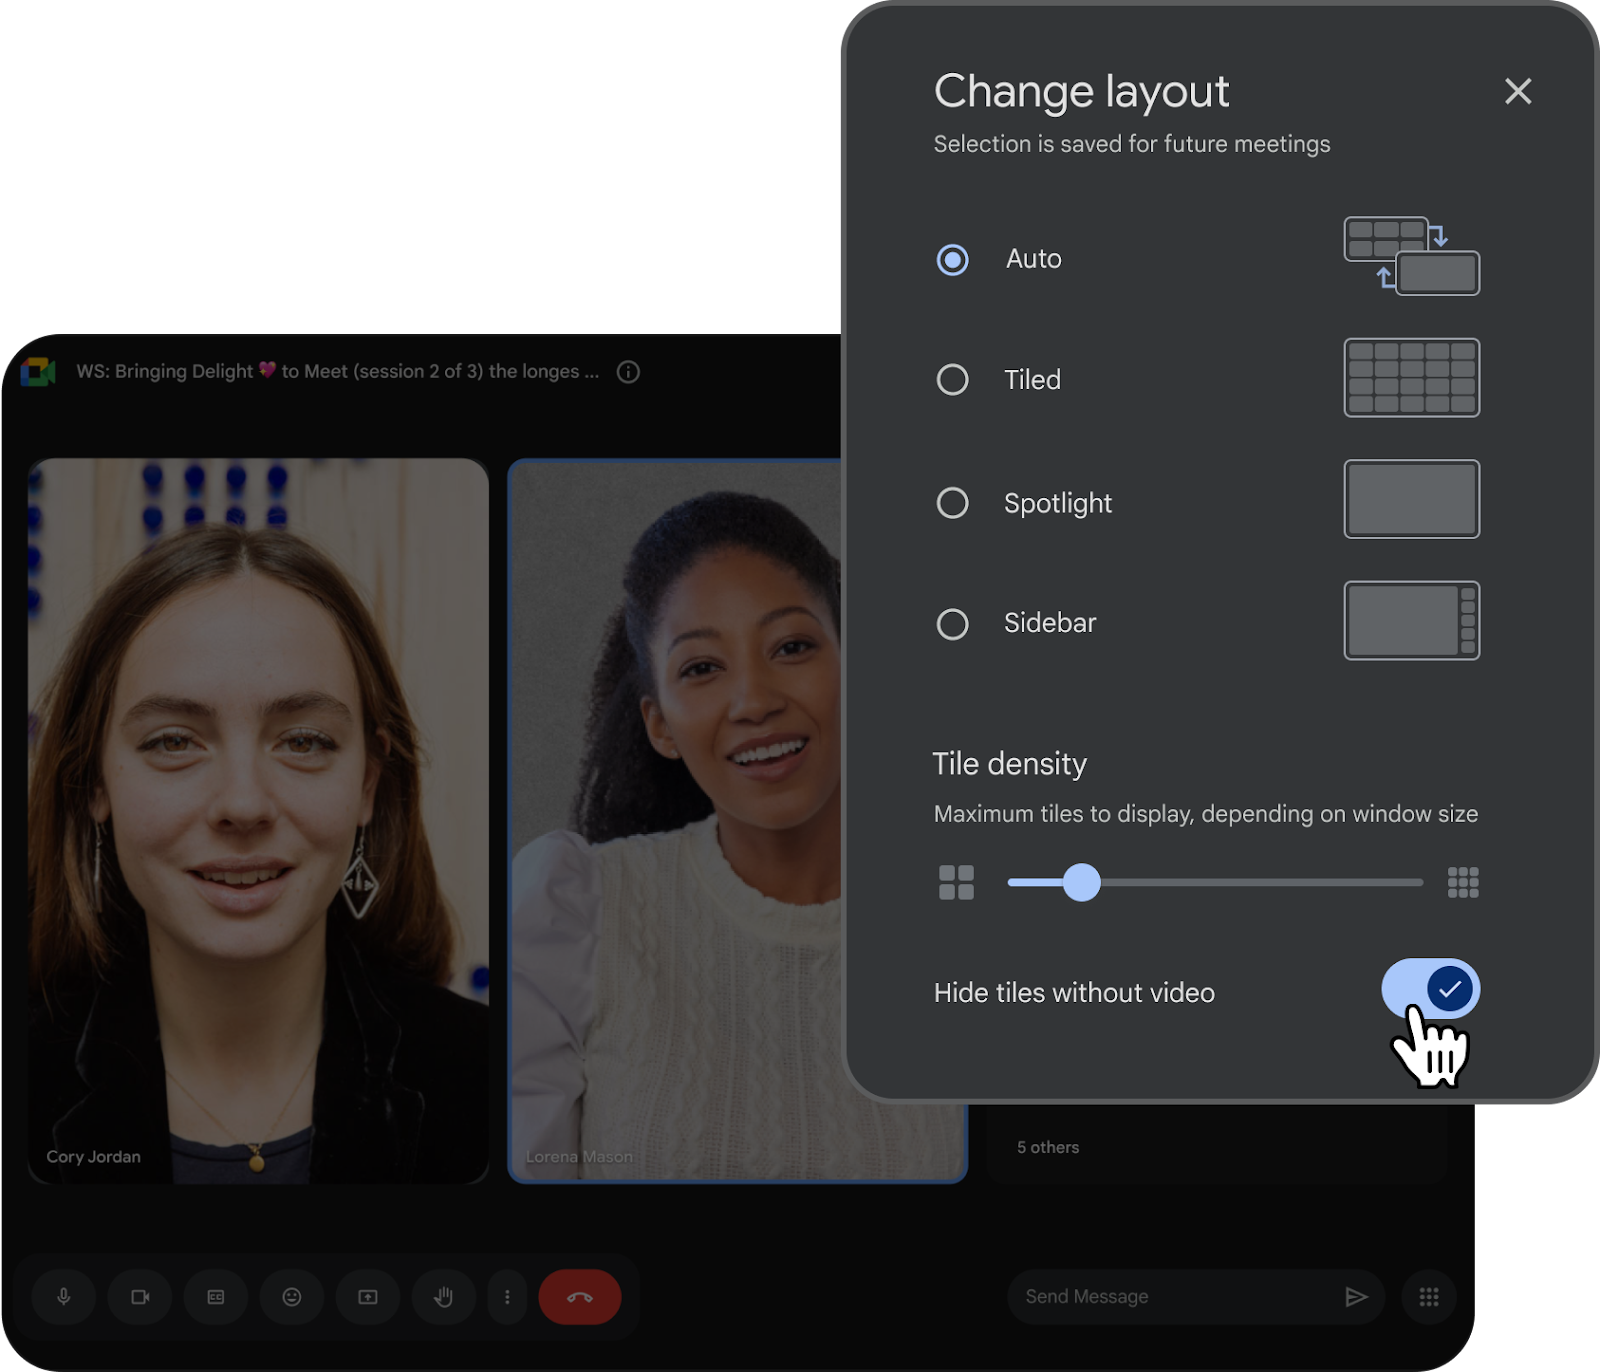Image resolution: width=1600 pixels, height=1372 pixels.
Task: Click the most tiles icon beside slider
Action: [x=1463, y=882]
